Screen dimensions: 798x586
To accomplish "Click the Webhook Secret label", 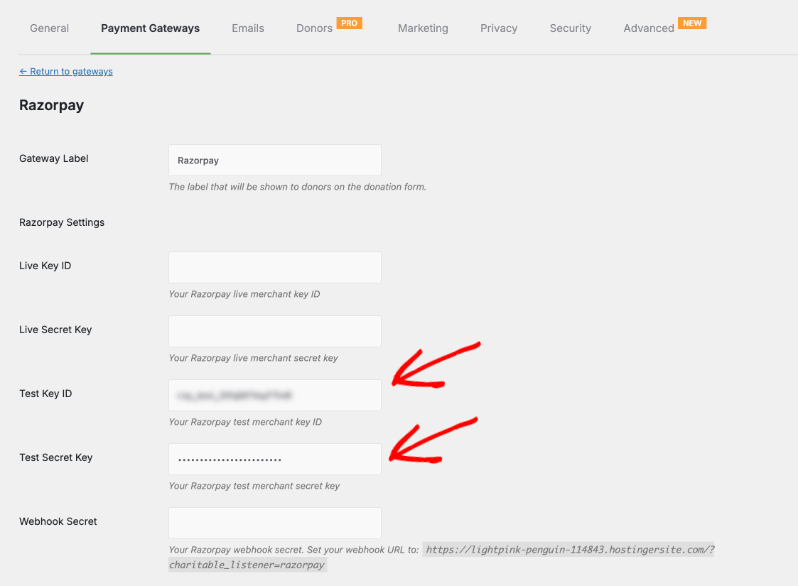I will [x=58, y=521].
